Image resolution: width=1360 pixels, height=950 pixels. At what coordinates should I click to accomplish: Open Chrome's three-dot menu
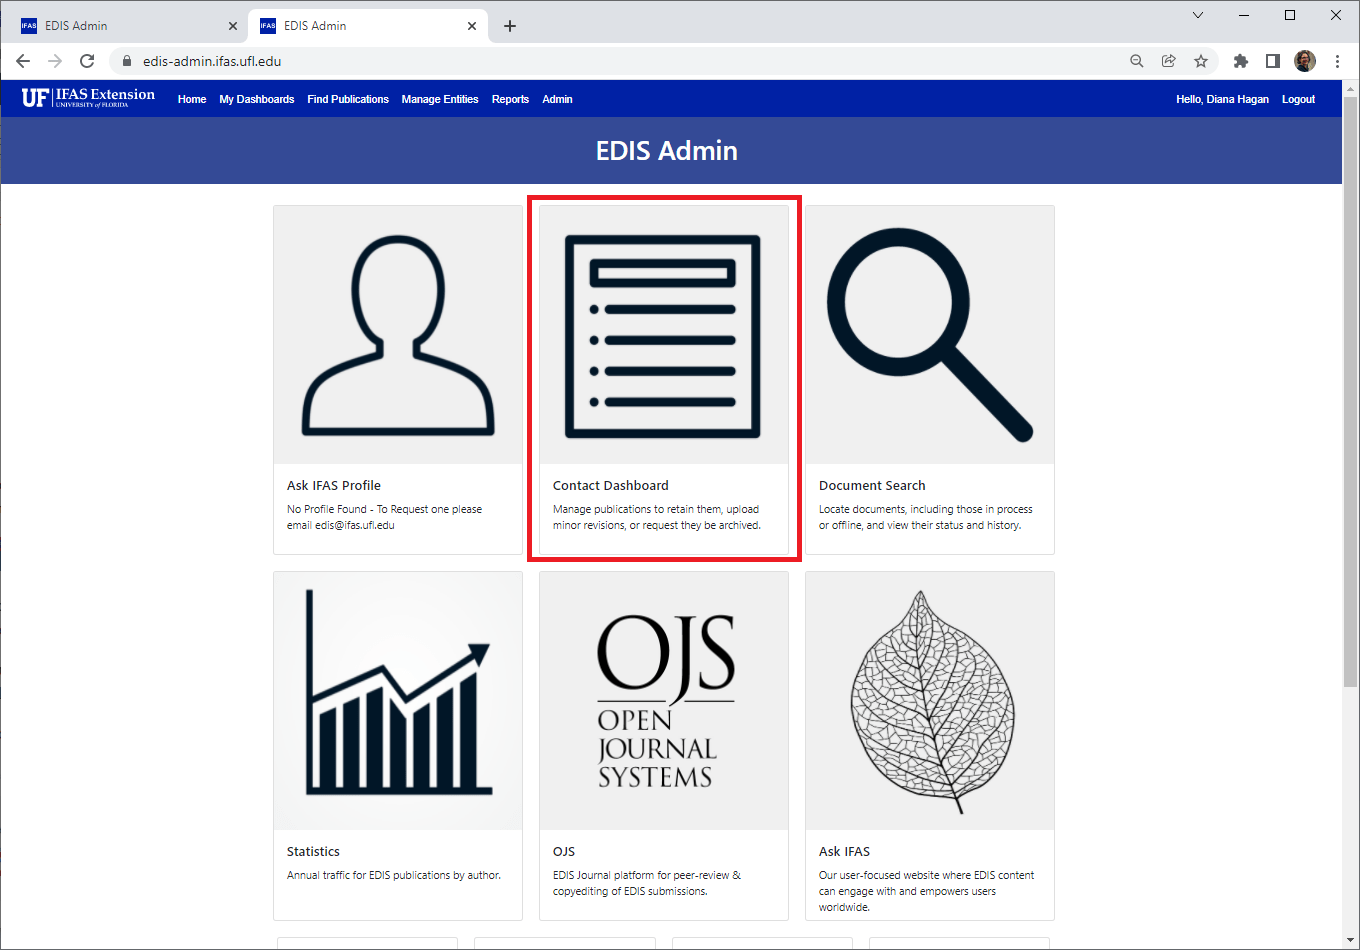point(1337,61)
